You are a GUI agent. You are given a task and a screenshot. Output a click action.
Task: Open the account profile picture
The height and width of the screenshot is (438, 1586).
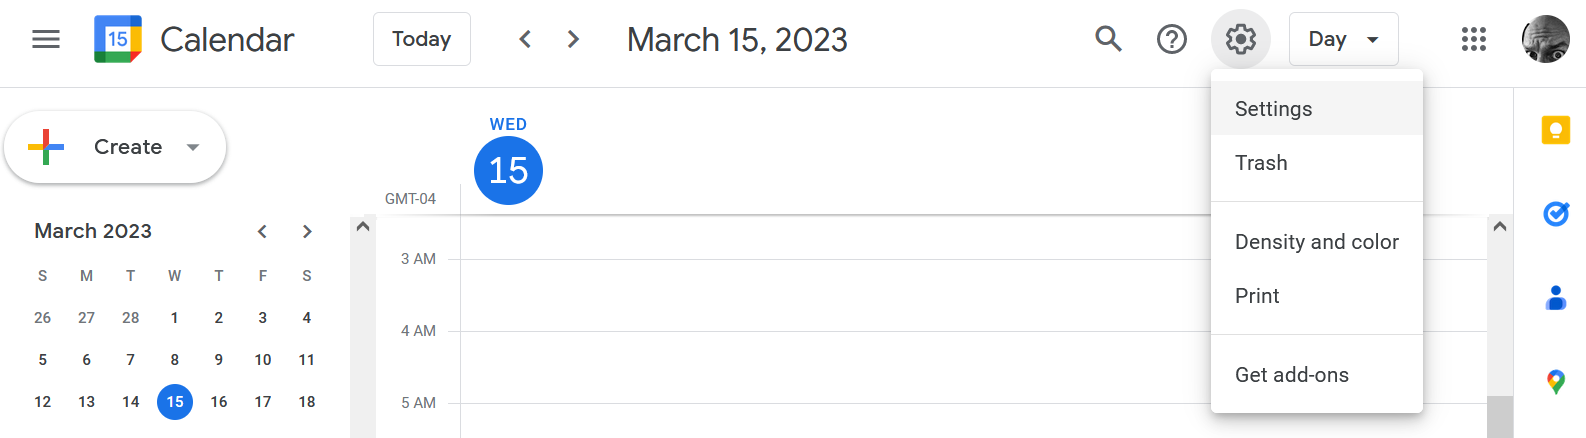click(1545, 39)
